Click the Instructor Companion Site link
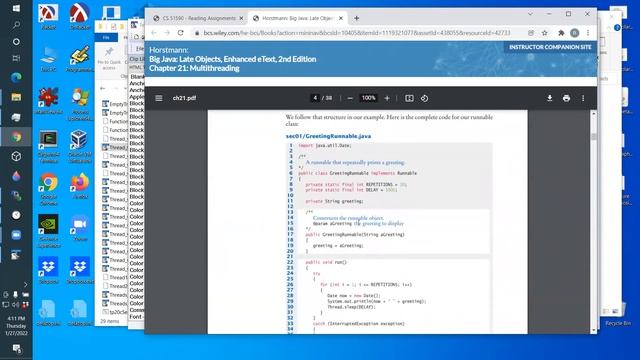 tap(550, 47)
